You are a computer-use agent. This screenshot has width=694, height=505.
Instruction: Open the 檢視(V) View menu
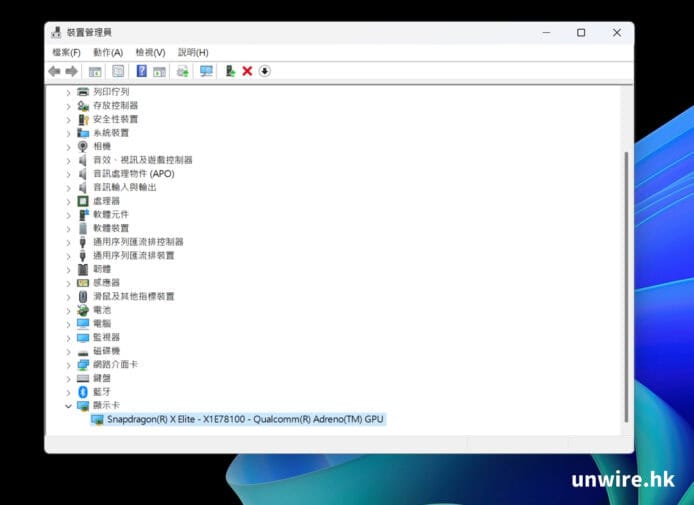[150, 52]
